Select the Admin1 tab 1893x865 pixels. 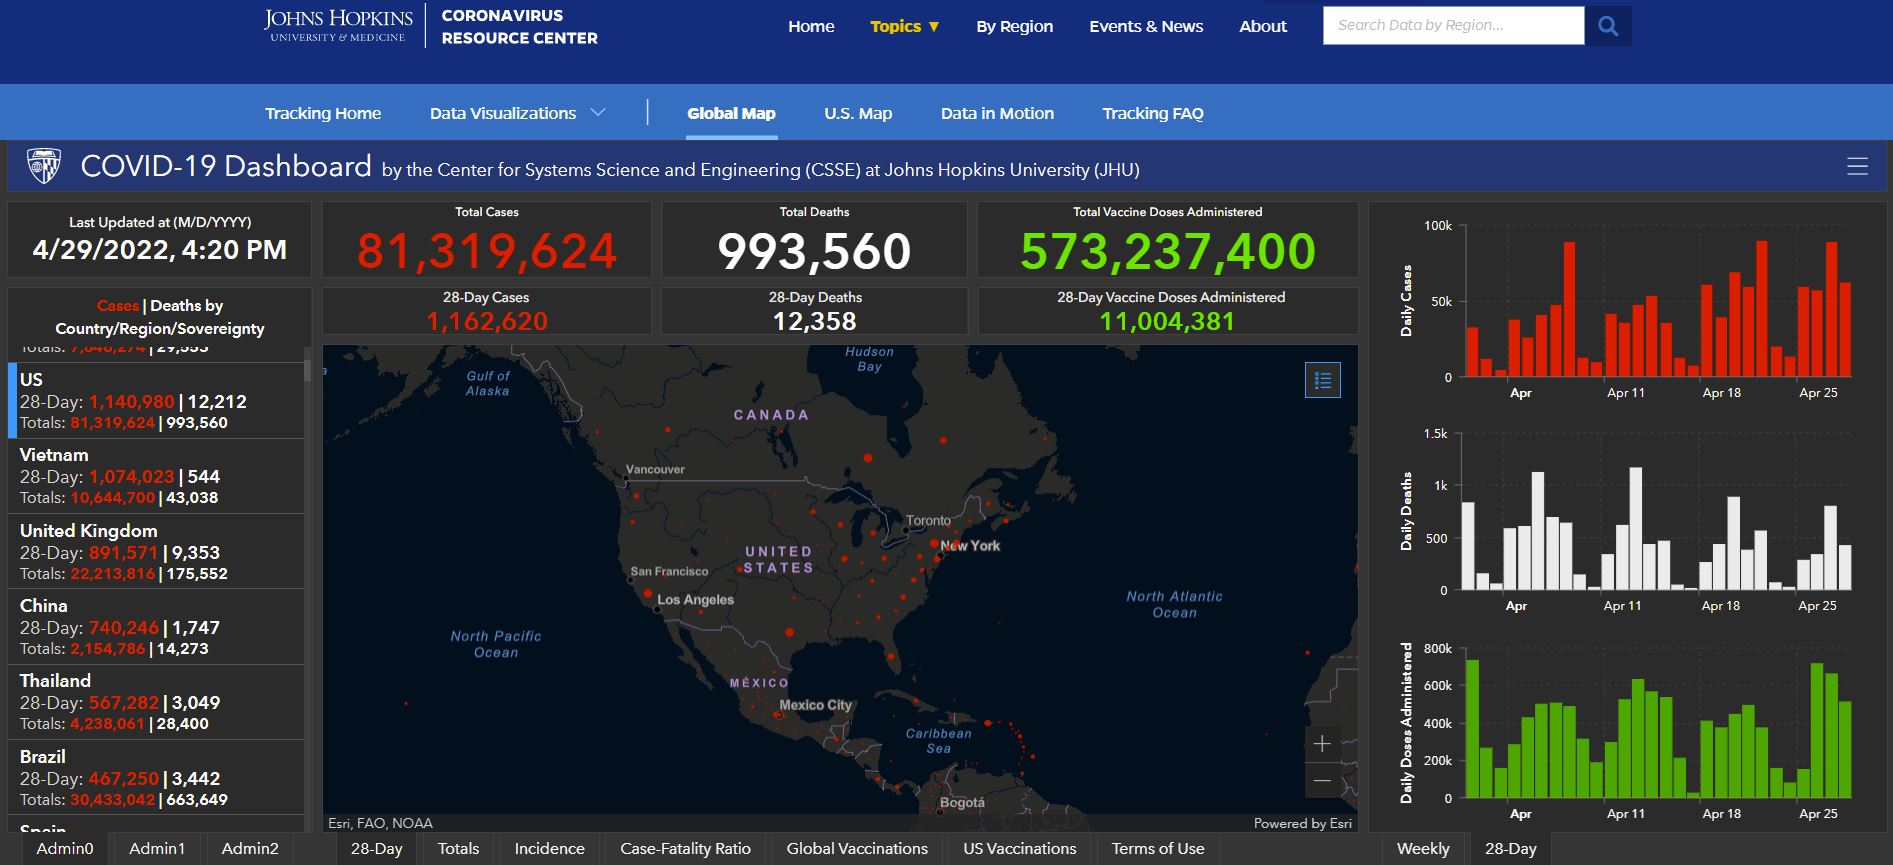157,848
